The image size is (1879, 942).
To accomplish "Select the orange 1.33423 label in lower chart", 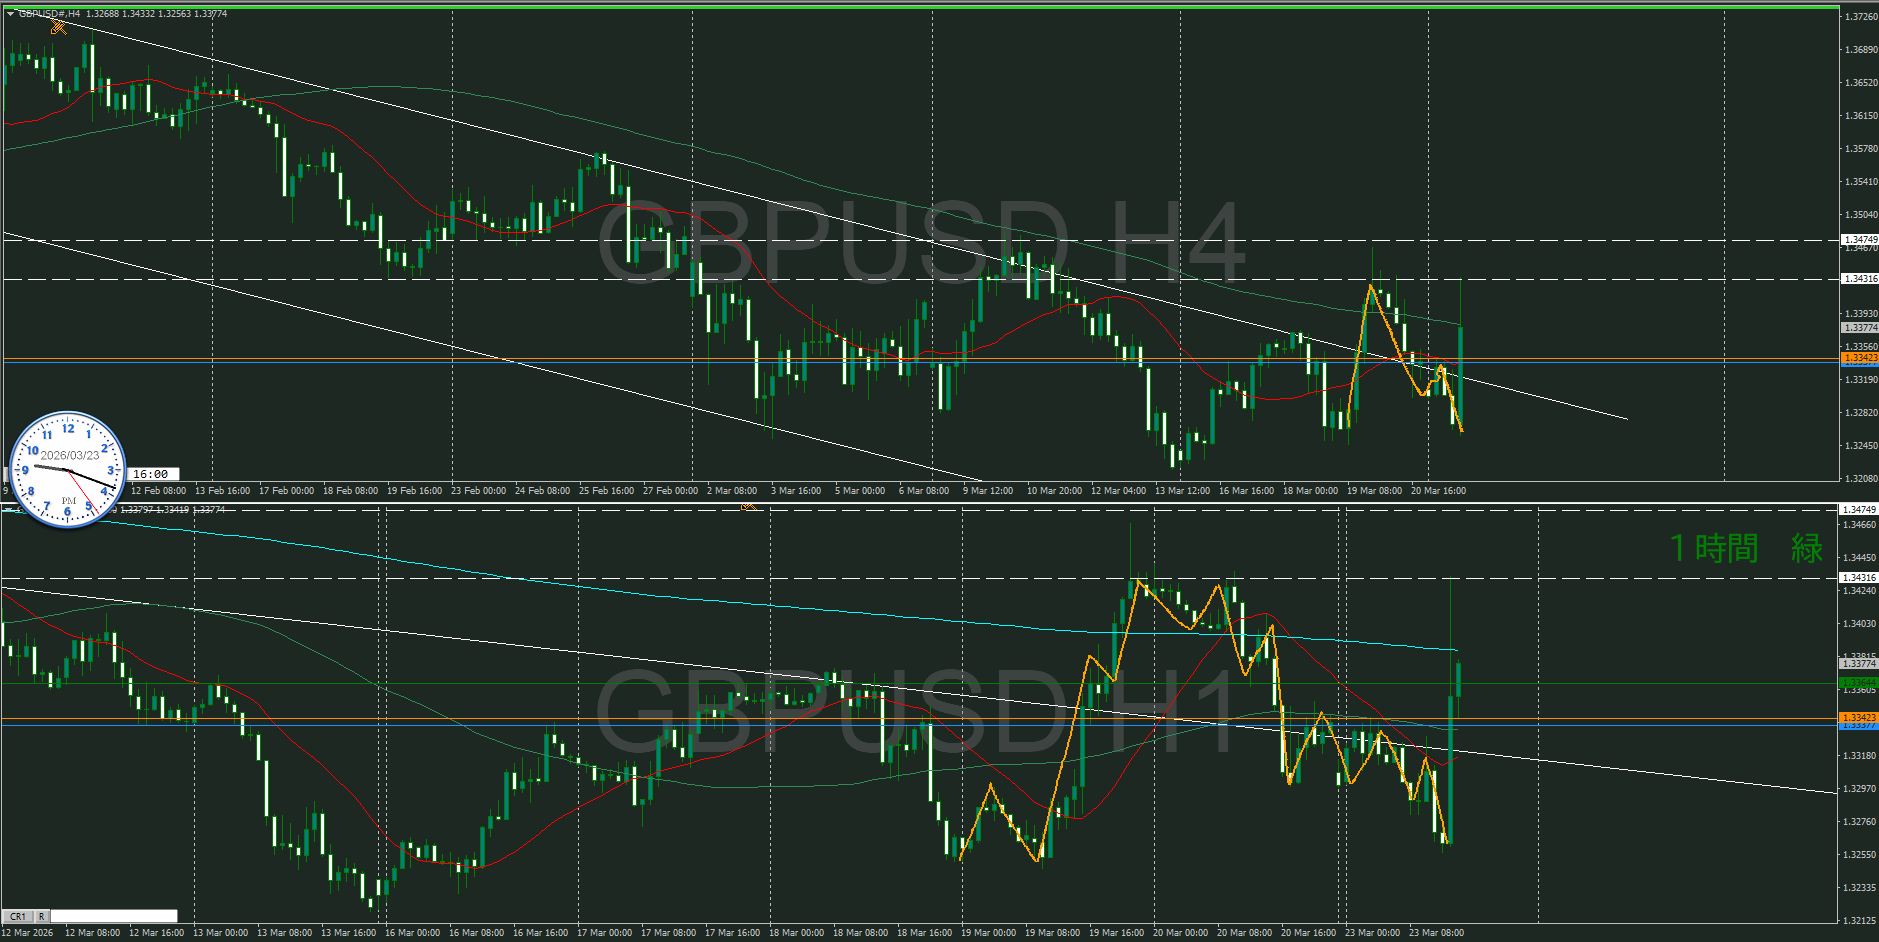I will coord(1859,717).
